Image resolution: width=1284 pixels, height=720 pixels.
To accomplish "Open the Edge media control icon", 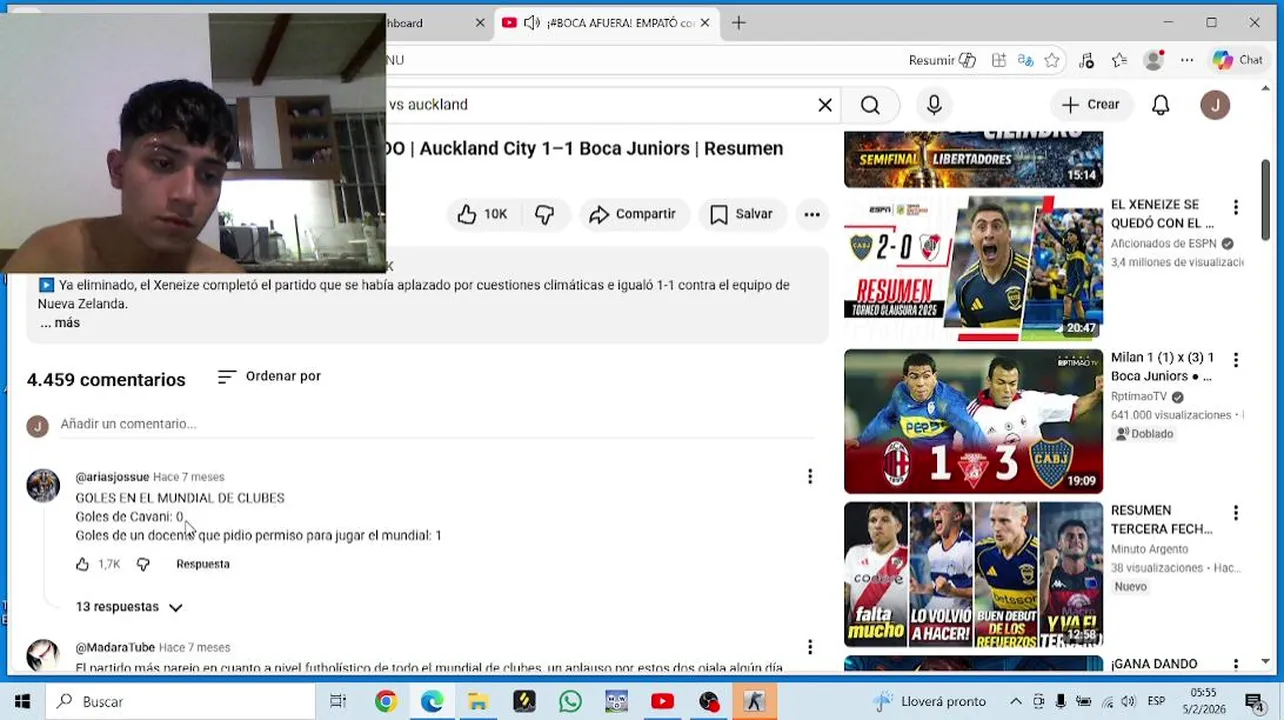I will [x=1087, y=60].
